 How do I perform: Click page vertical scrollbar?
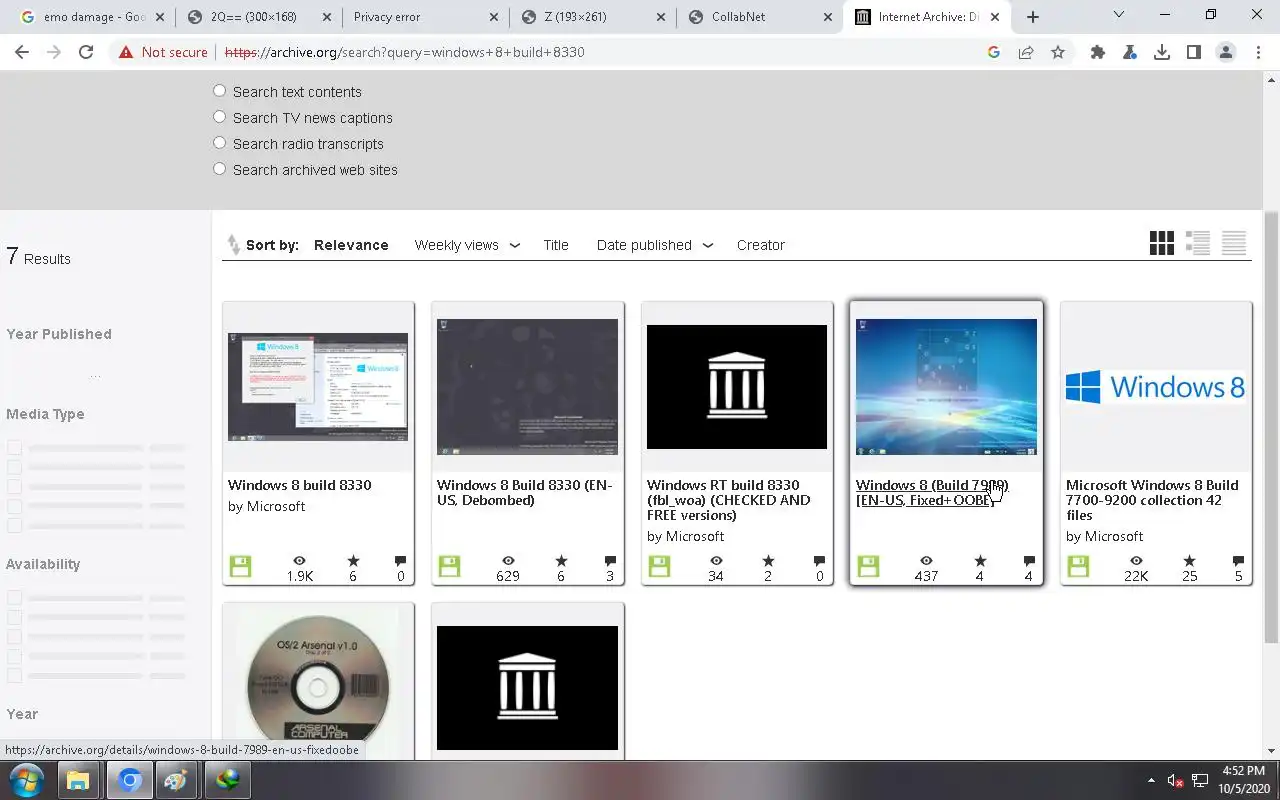tap(1272, 428)
